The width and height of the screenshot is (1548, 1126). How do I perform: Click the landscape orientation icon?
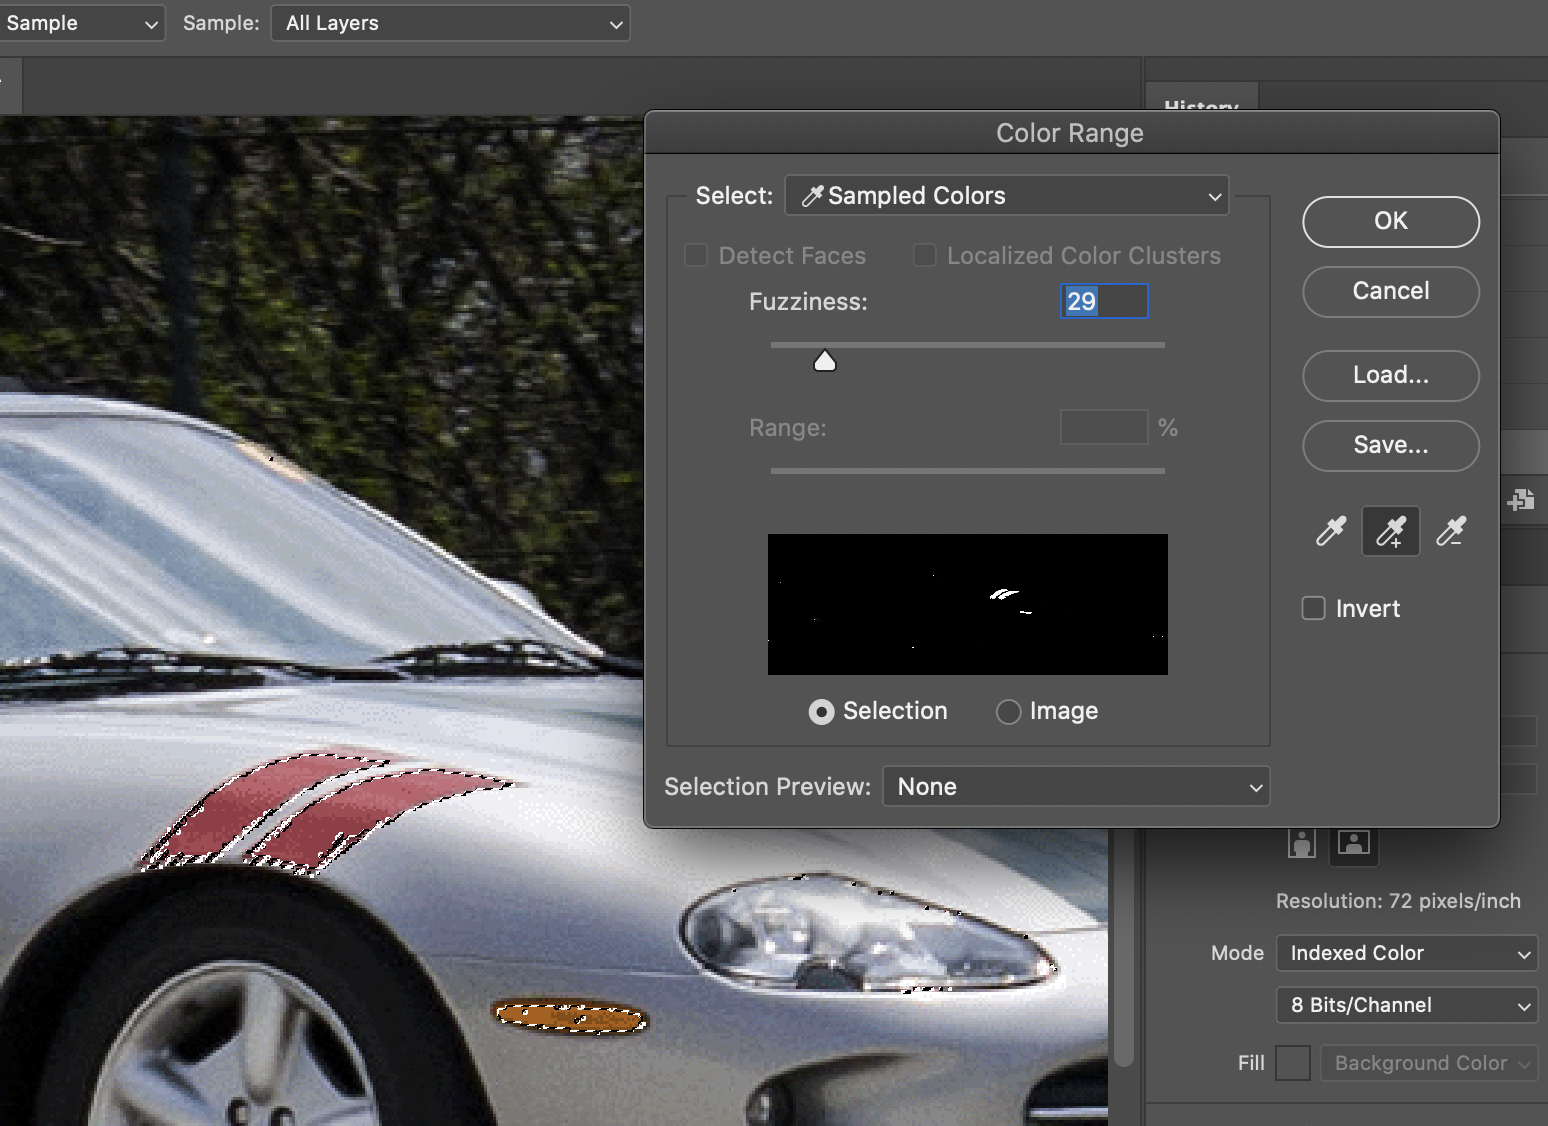(x=1354, y=844)
